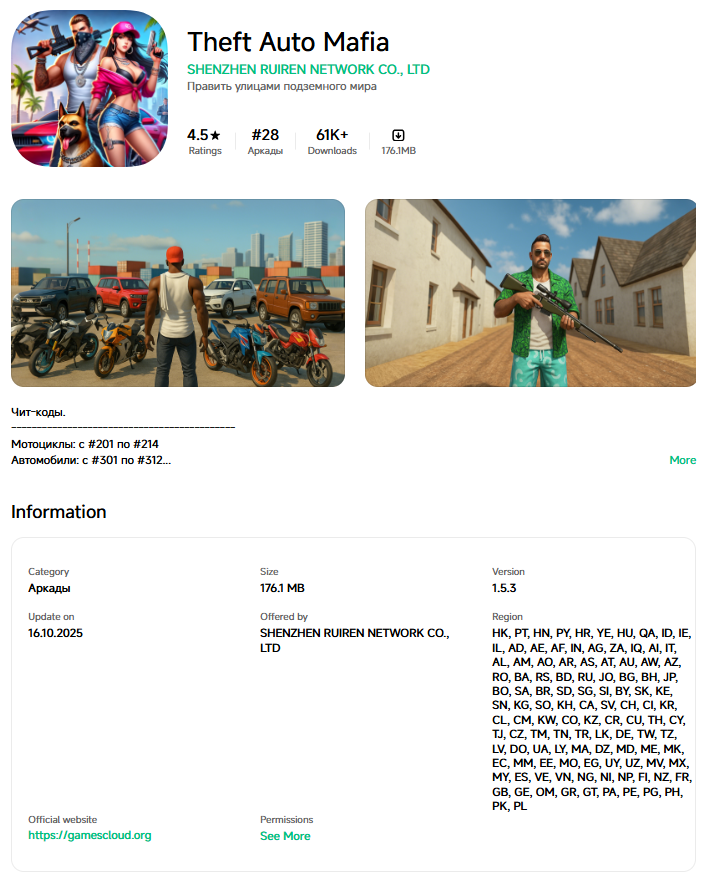The width and height of the screenshot is (706, 883).
Task: Click the Information section heading
Action: (x=58, y=512)
